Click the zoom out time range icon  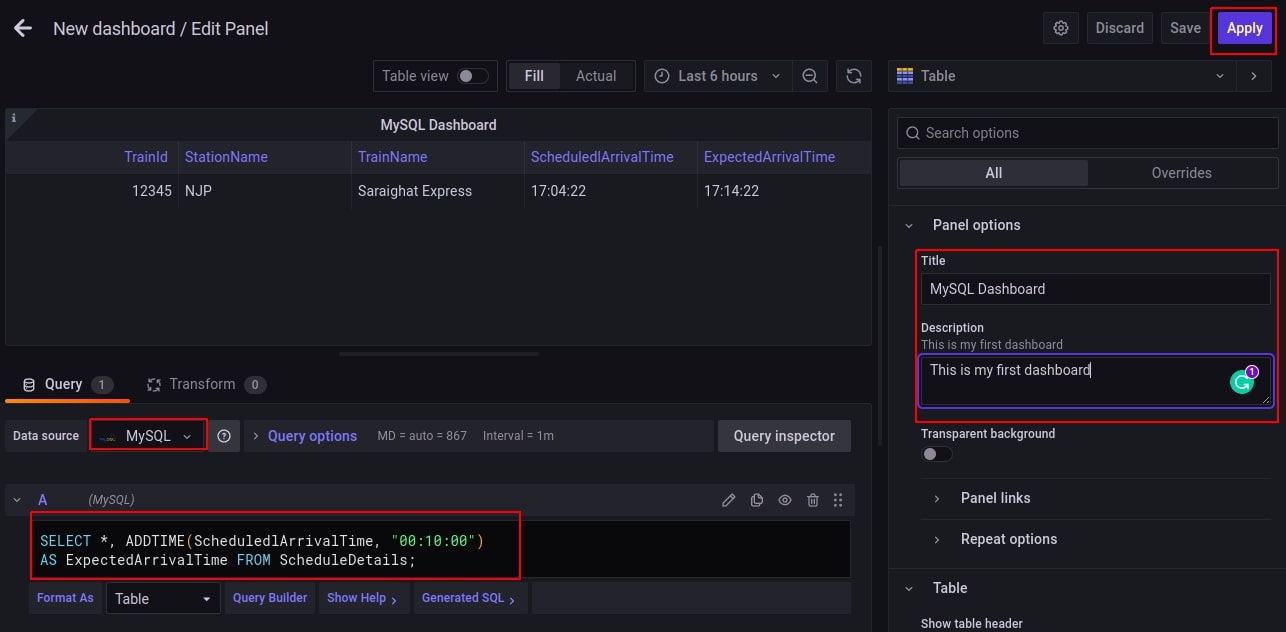click(x=810, y=76)
